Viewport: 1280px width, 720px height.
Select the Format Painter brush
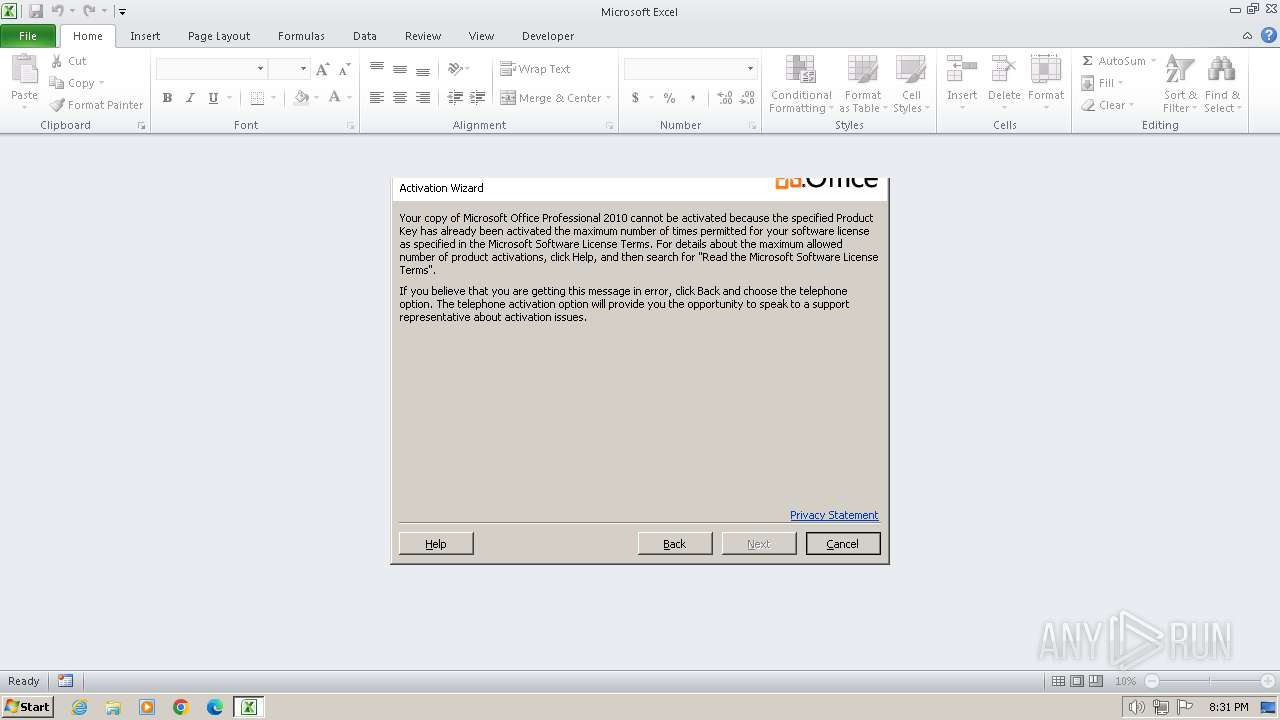(57, 105)
